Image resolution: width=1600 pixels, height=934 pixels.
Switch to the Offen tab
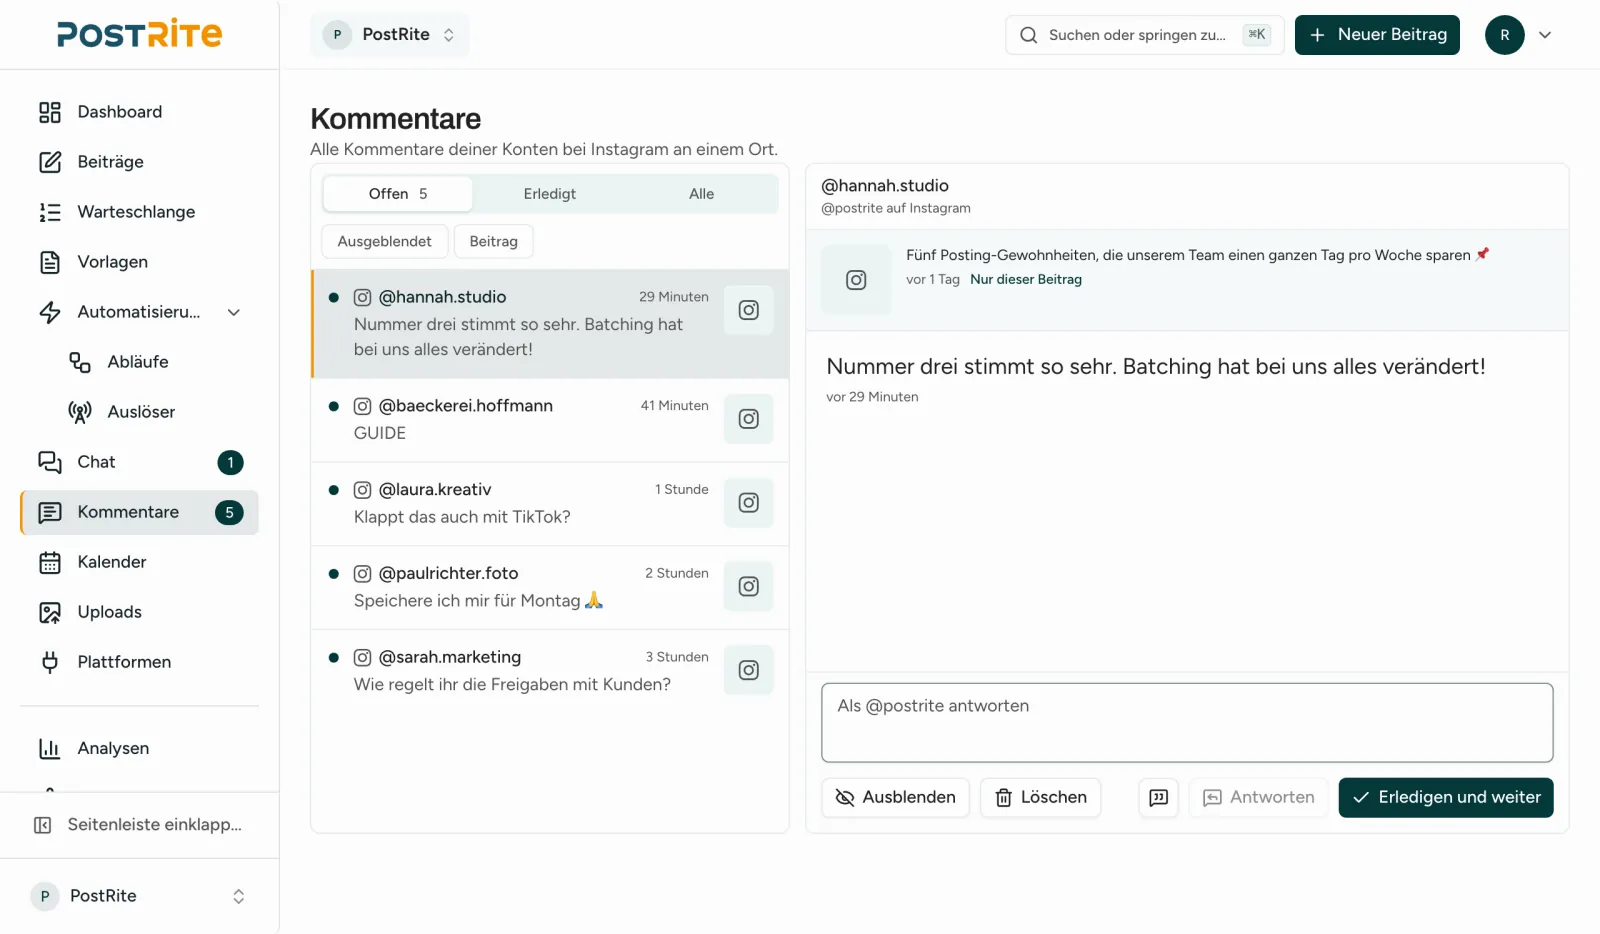point(398,194)
